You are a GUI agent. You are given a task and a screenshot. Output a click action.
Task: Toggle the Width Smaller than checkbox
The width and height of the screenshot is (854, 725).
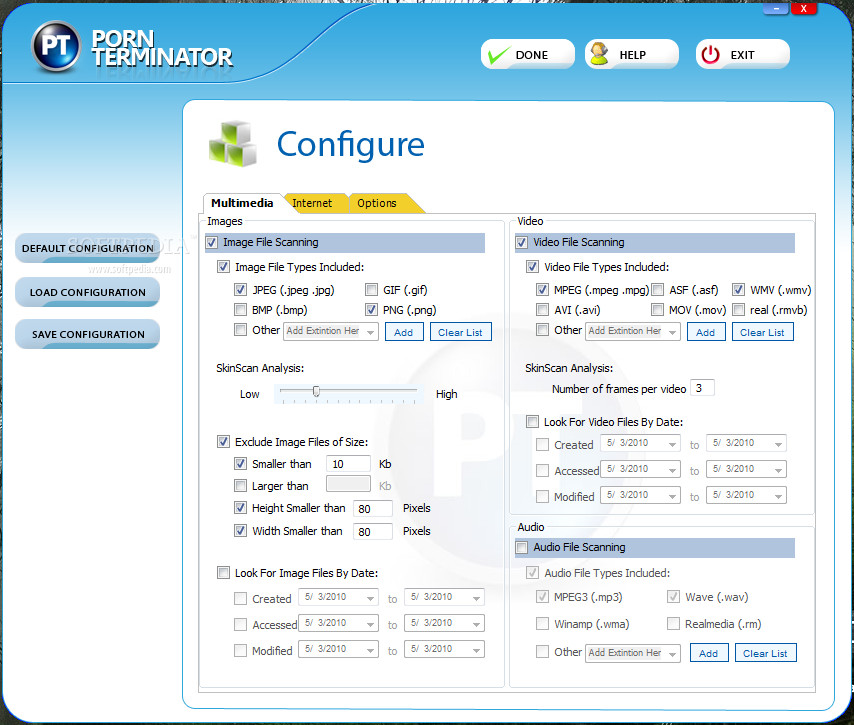[240, 531]
